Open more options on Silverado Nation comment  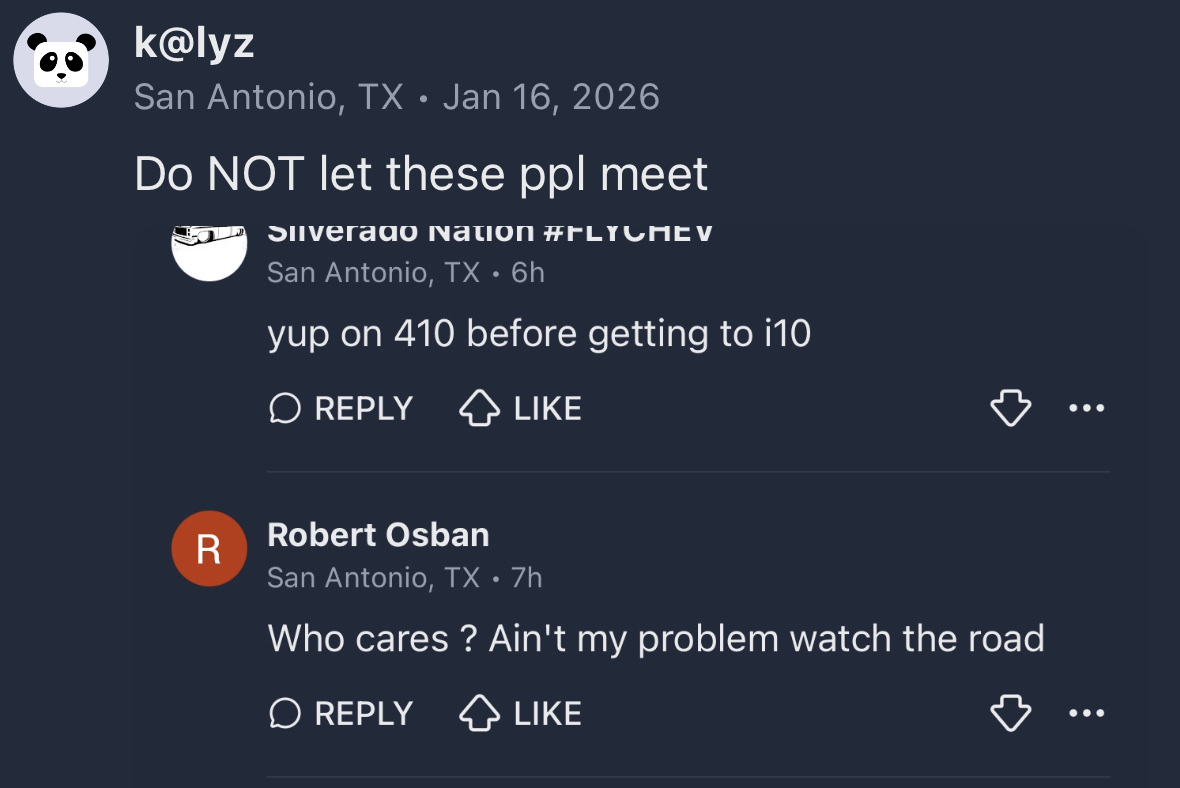coord(1087,408)
